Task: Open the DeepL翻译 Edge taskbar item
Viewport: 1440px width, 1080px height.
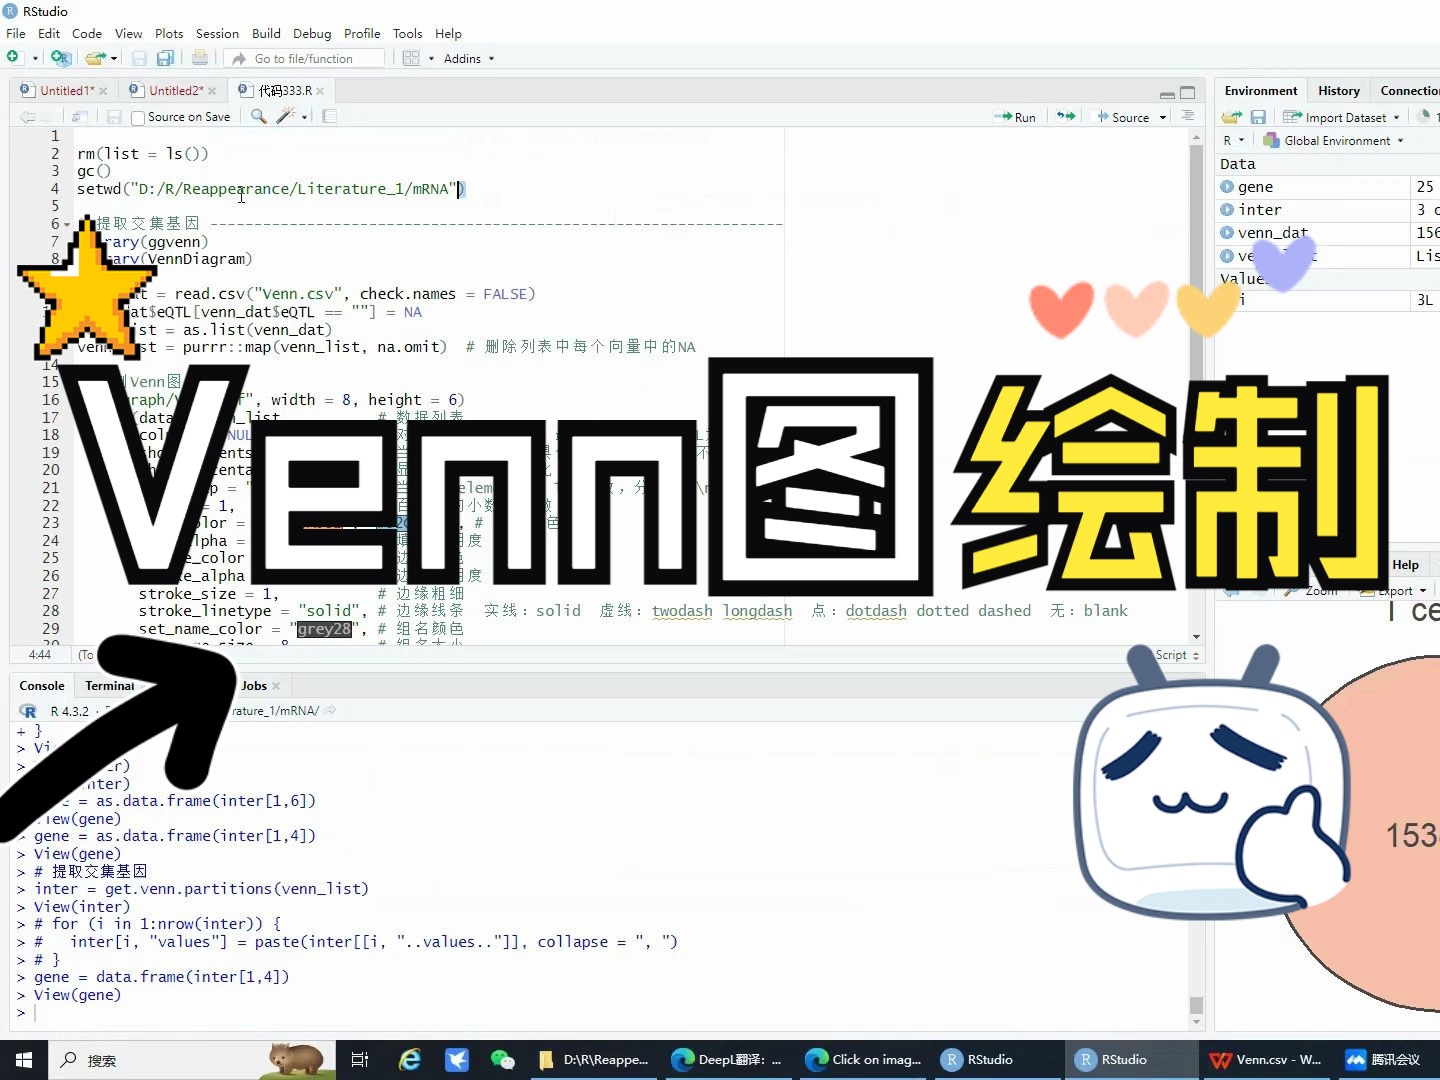Action: (x=727, y=1060)
